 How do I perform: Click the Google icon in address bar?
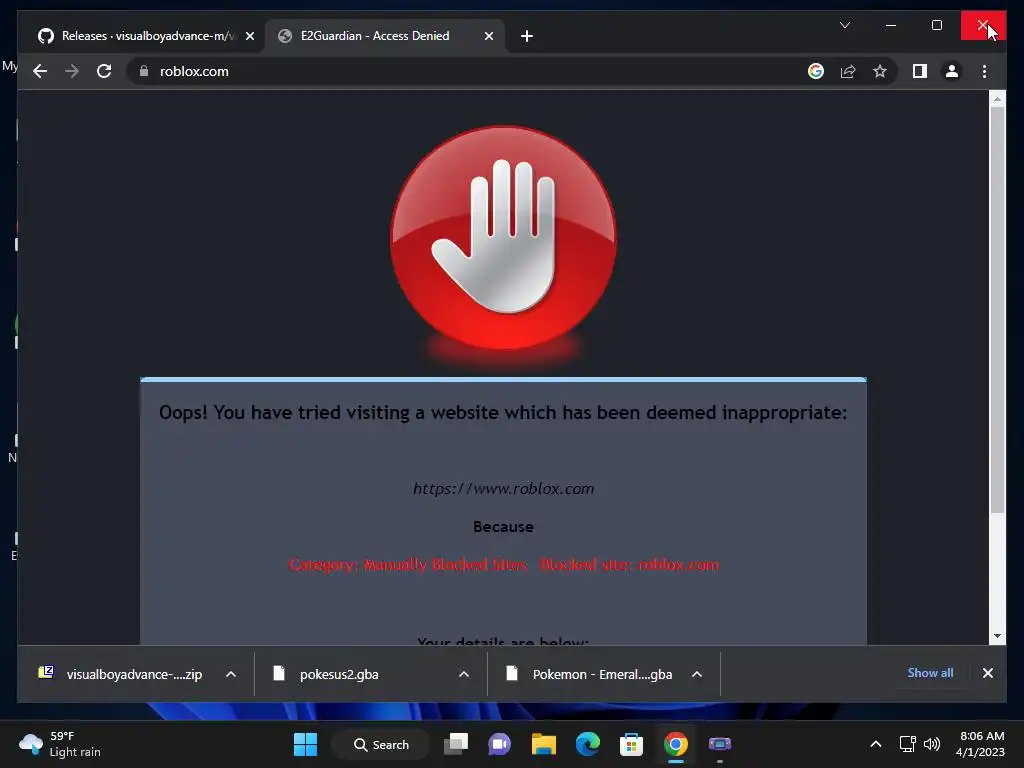coord(816,71)
